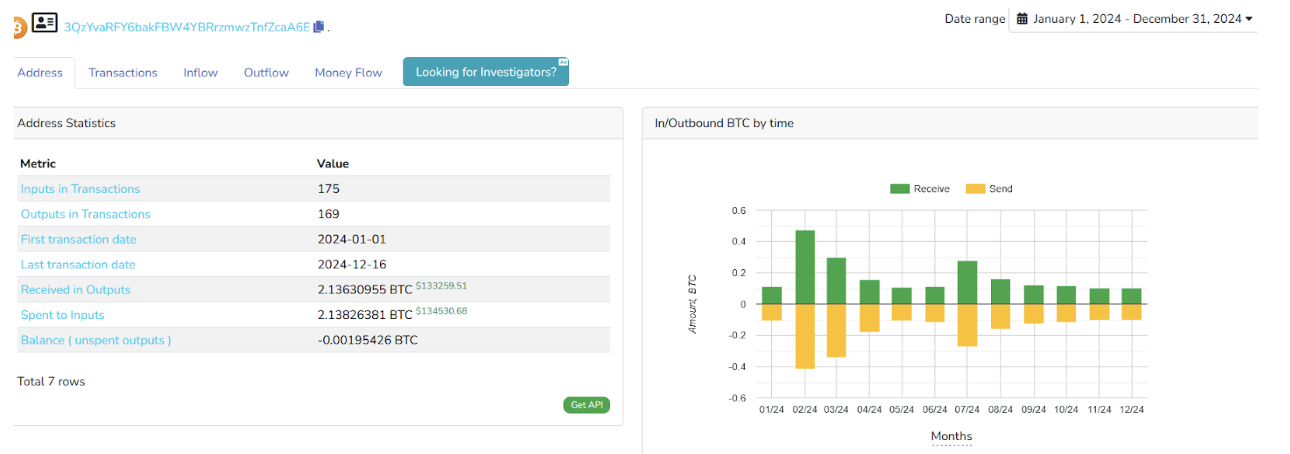Go to the Money Flow tab
Image resolution: width=1290 pixels, height=454 pixels.
[x=348, y=73]
